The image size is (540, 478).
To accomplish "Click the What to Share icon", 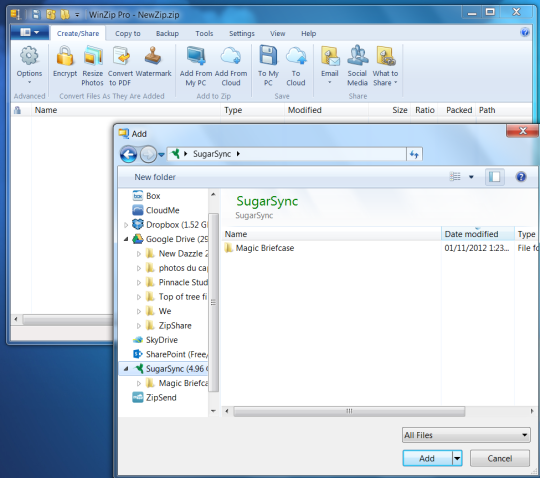I will [386, 56].
